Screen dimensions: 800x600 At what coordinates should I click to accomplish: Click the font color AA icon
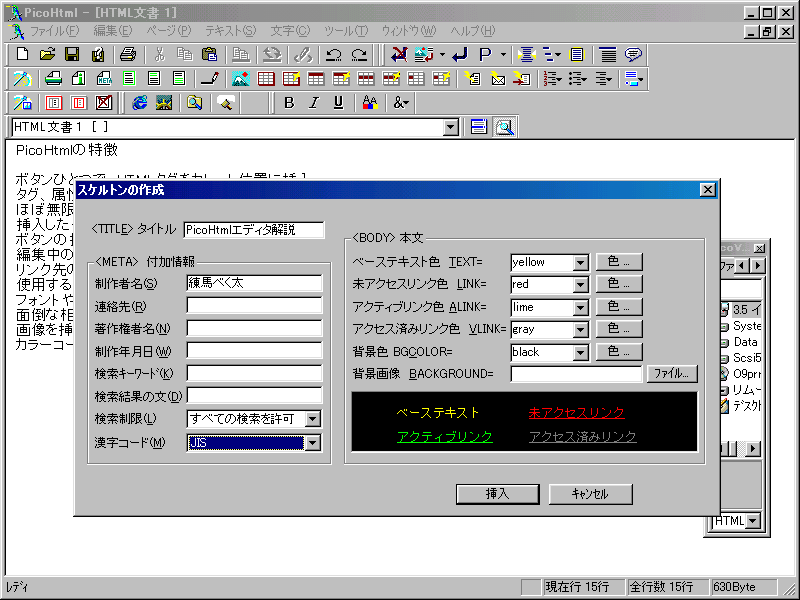pyautogui.click(x=369, y=102)
